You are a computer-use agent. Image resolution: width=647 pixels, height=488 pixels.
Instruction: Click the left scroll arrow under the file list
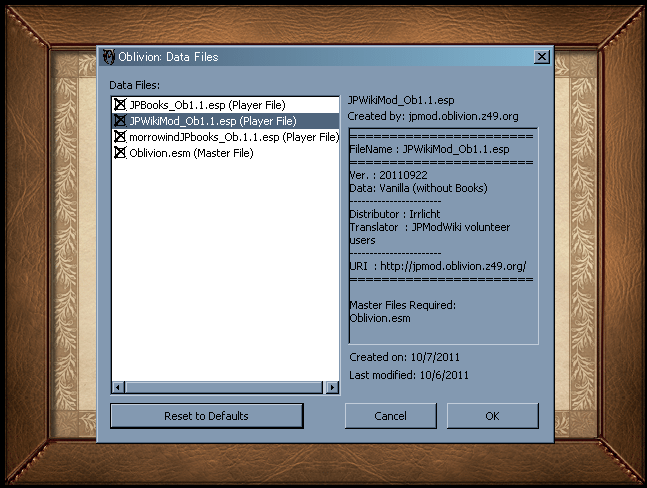tap(116, 387)
